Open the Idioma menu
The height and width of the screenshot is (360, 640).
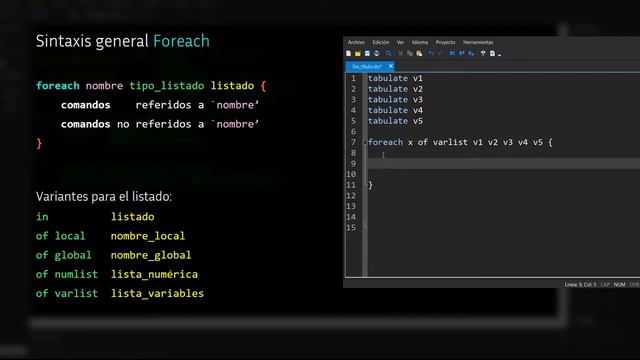(x=420, y=42)
